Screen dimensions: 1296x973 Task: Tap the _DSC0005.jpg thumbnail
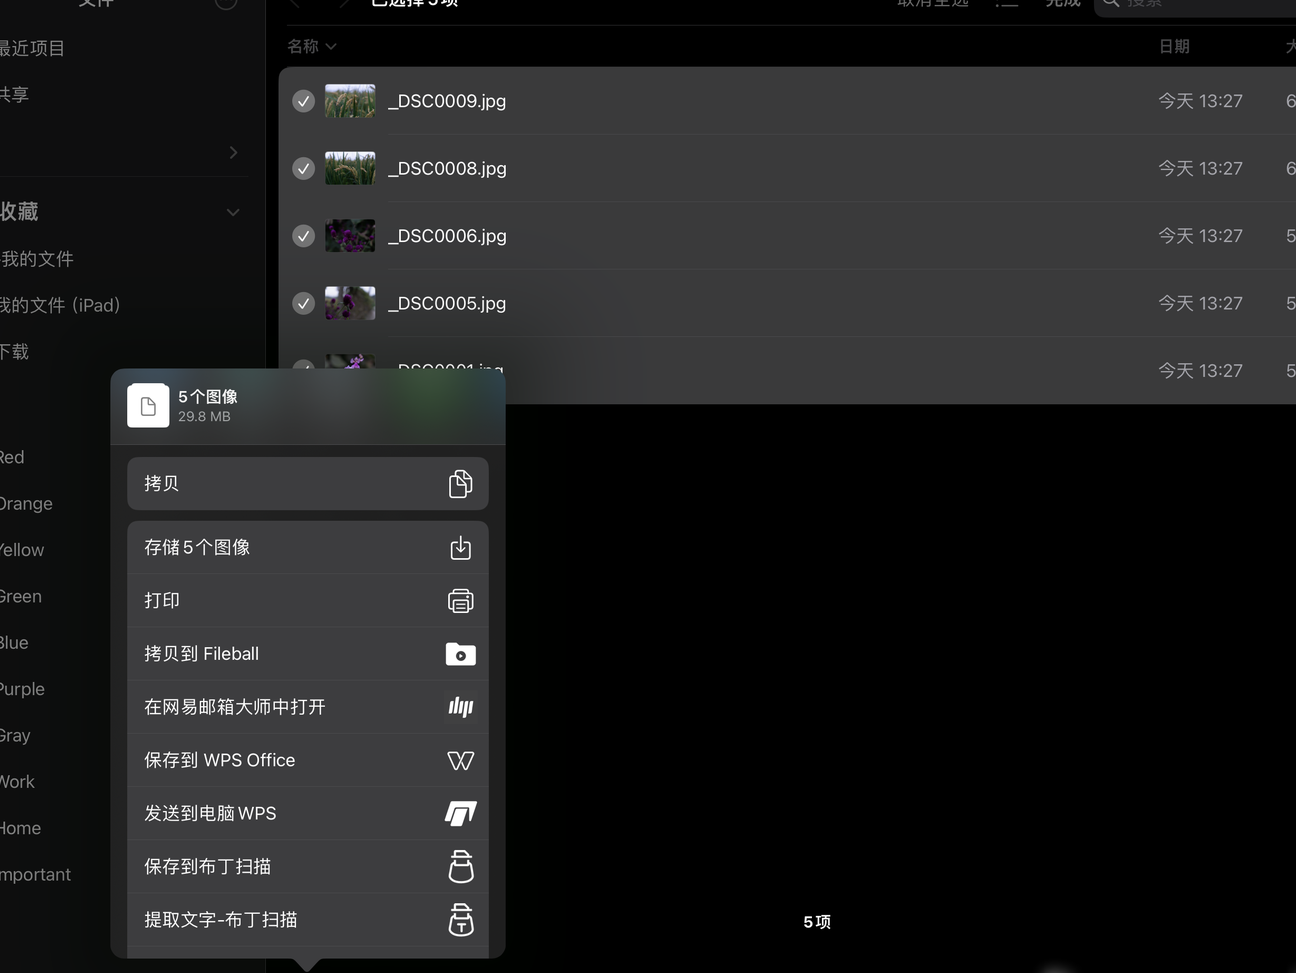tap(350, 303)
